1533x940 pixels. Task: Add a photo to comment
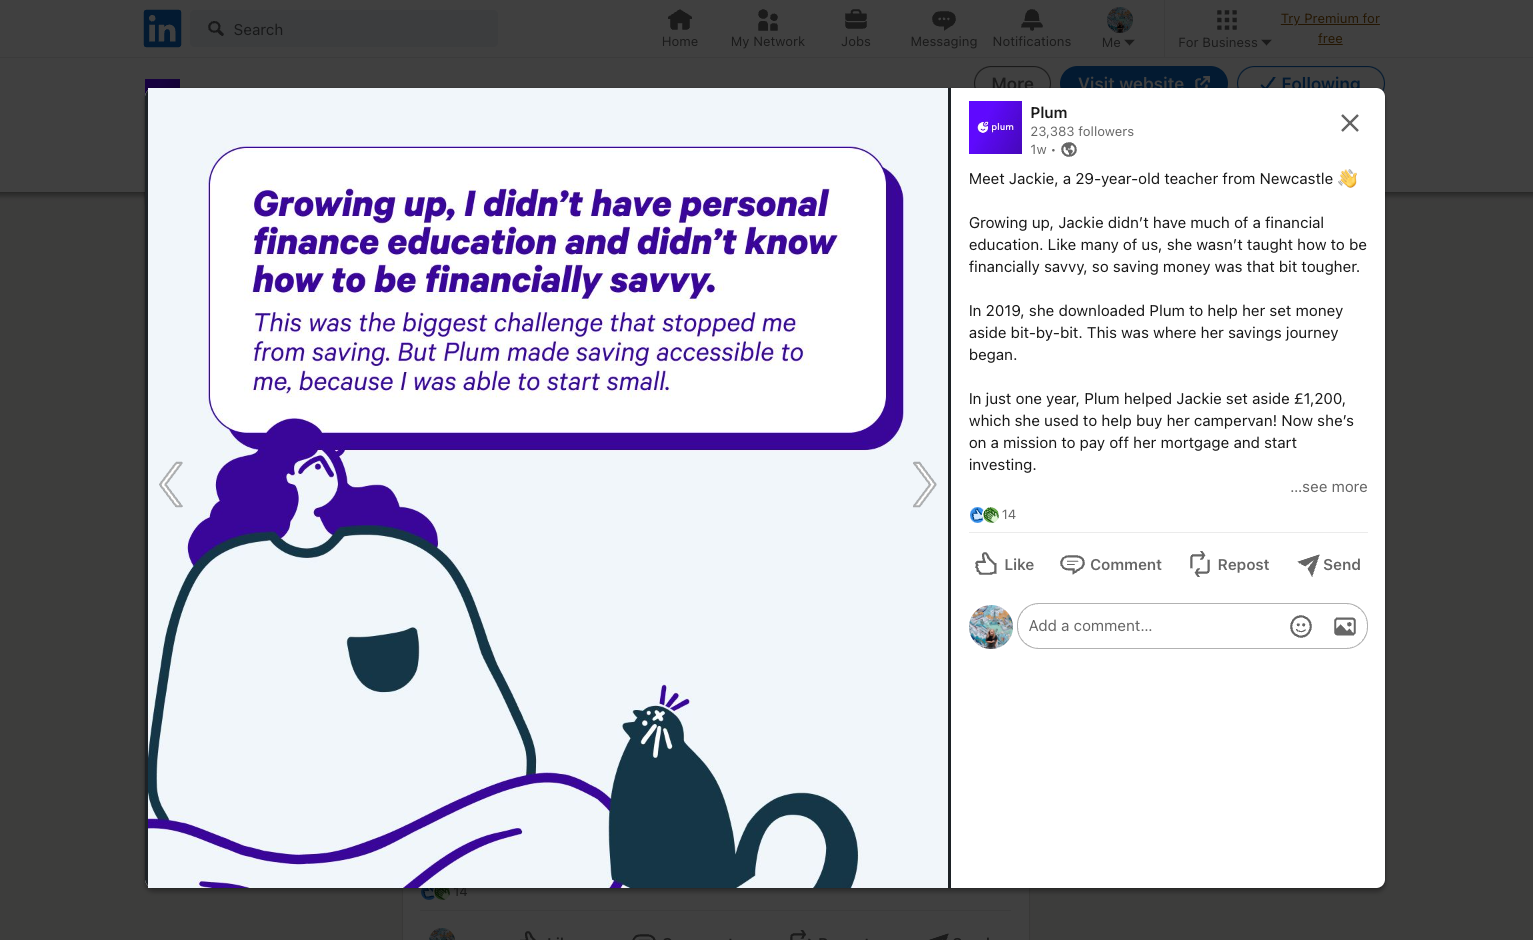(1345, 626)
